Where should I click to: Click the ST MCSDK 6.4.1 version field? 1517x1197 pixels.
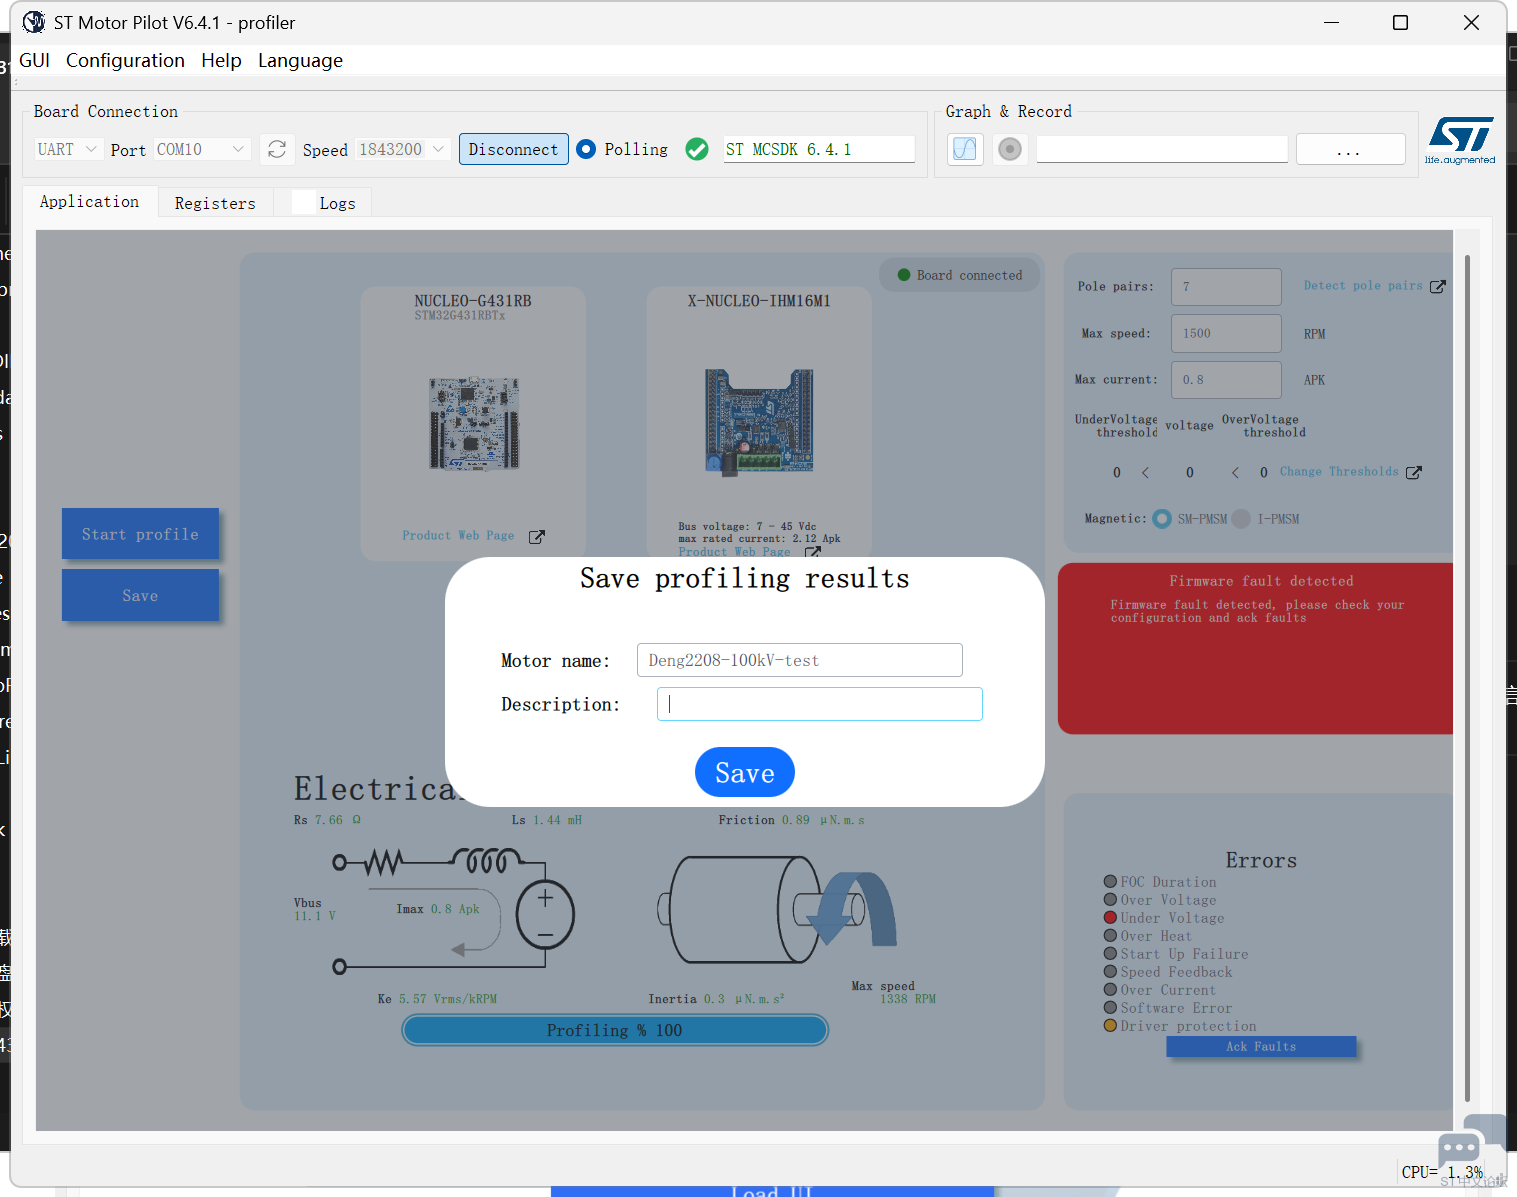coord(819,149)
